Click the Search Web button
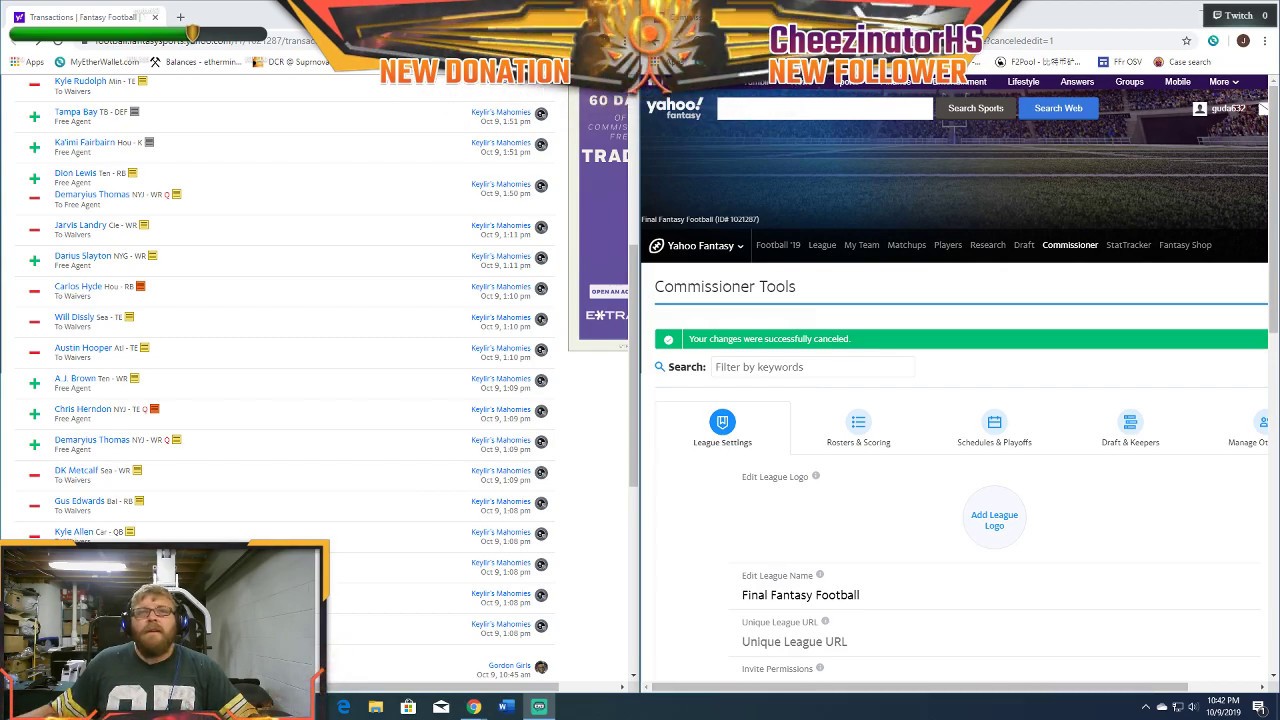Screen dimensions: 1280x720 pos(1058,108)
